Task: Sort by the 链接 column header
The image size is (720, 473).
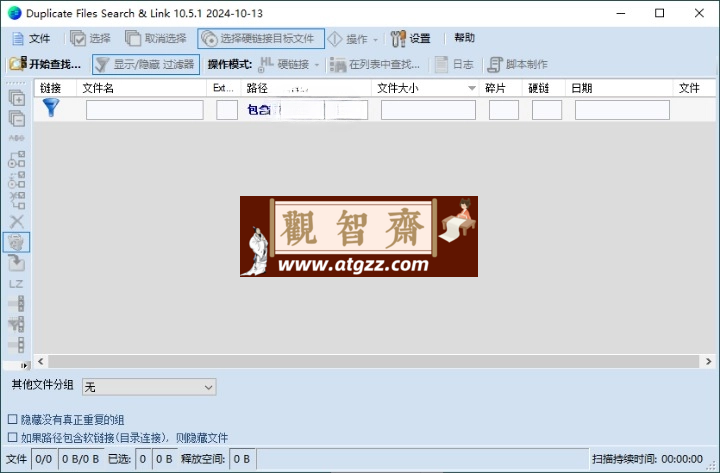Action: 55,88
